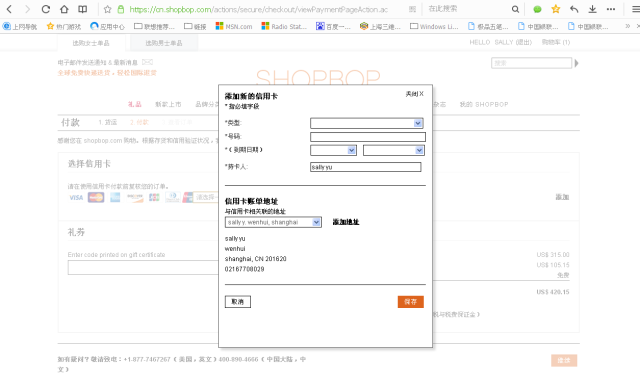The width and height of the screenshot is (640, 385).
Task: Click the orange free global shipping link
Action: pyautogui.click(x=107, y=73)
